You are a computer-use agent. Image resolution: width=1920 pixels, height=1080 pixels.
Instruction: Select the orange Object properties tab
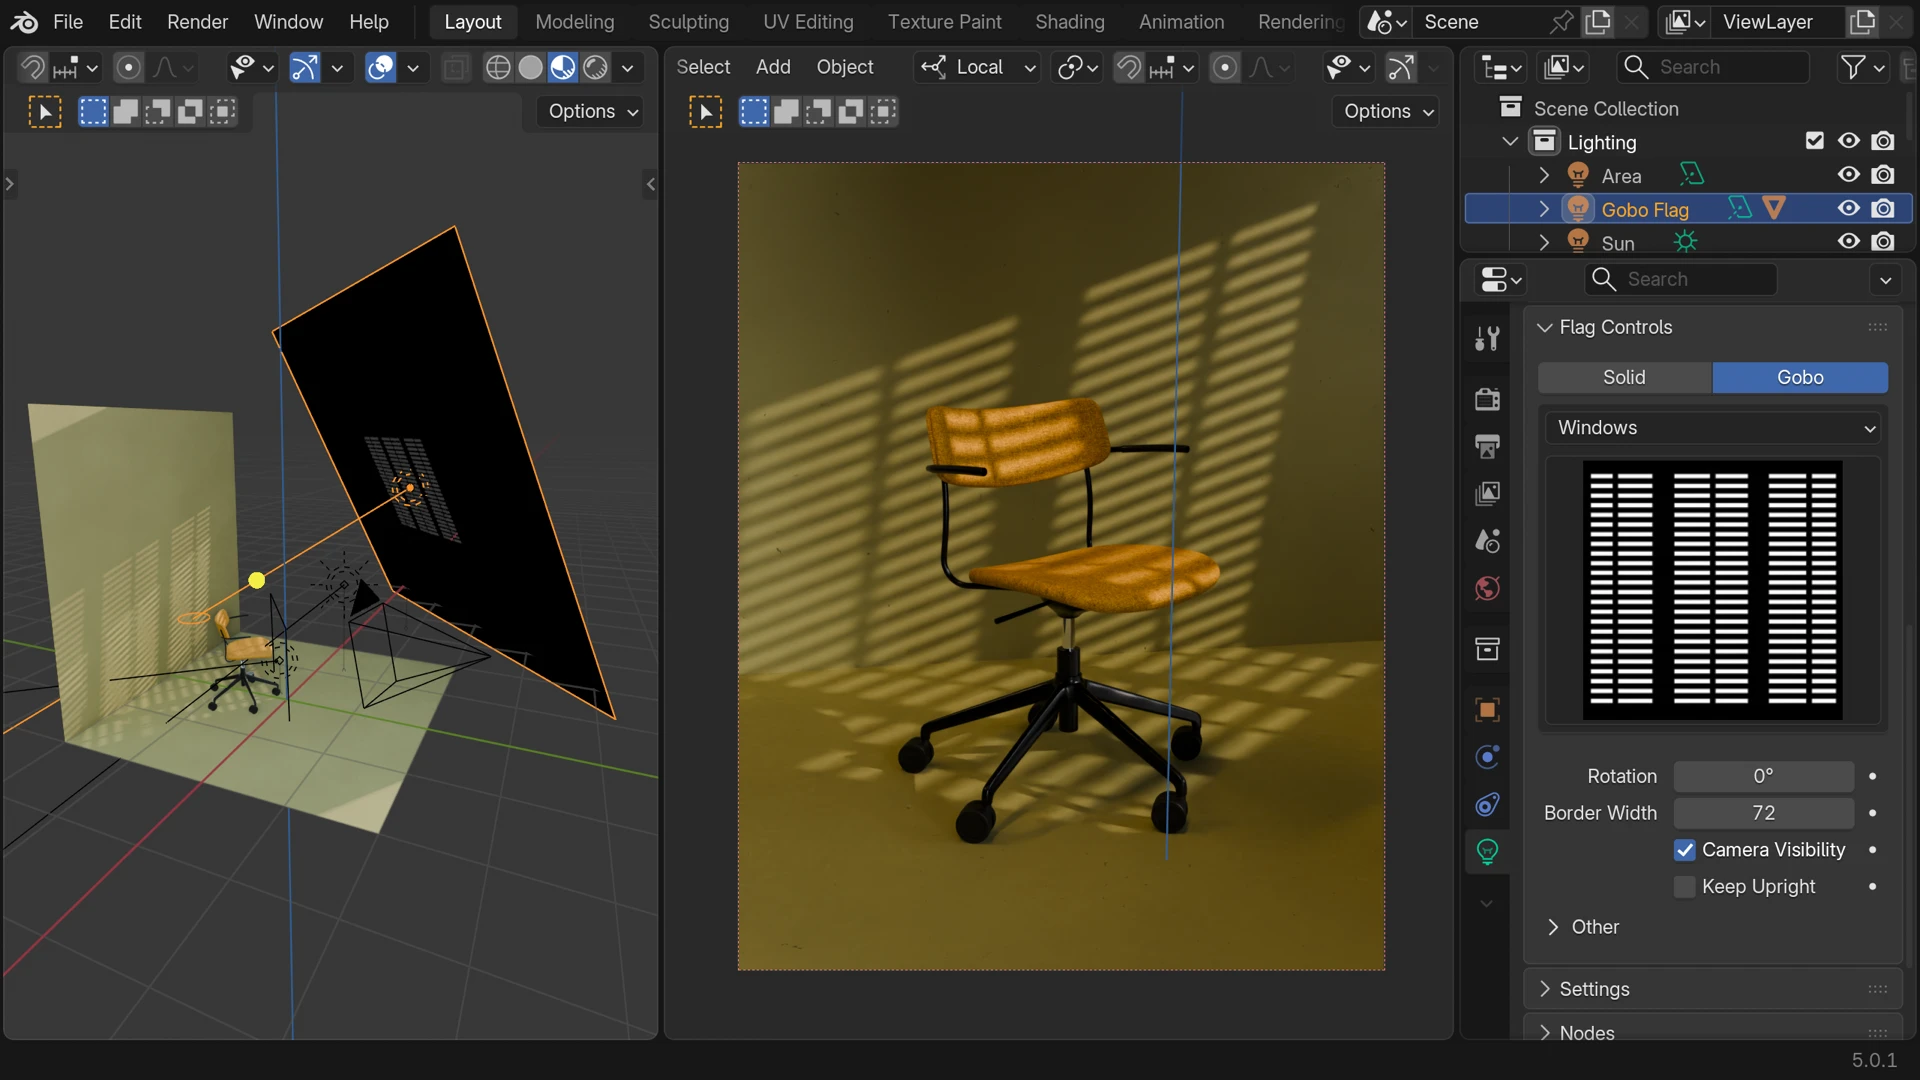click(1487, 709)
